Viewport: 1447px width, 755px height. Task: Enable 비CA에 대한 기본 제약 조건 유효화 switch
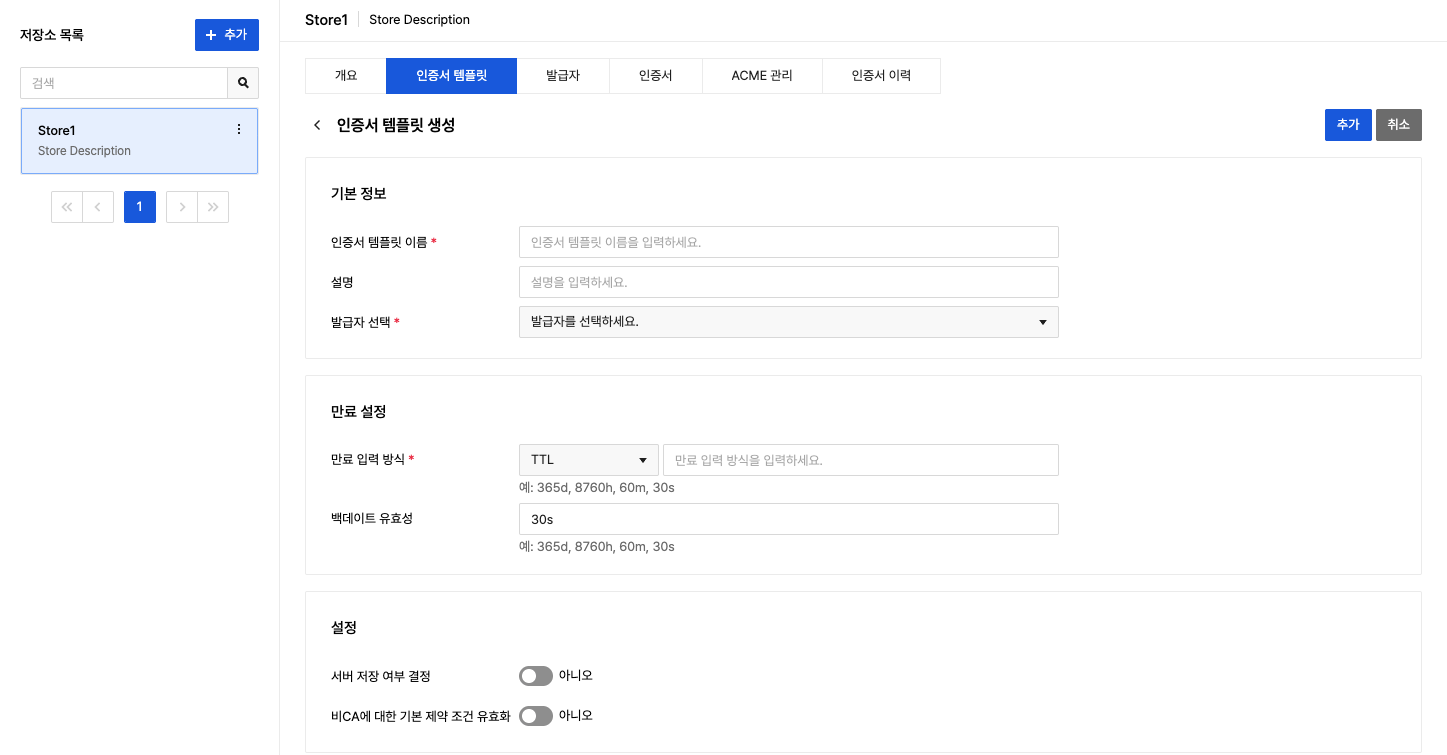coord(535,716)
